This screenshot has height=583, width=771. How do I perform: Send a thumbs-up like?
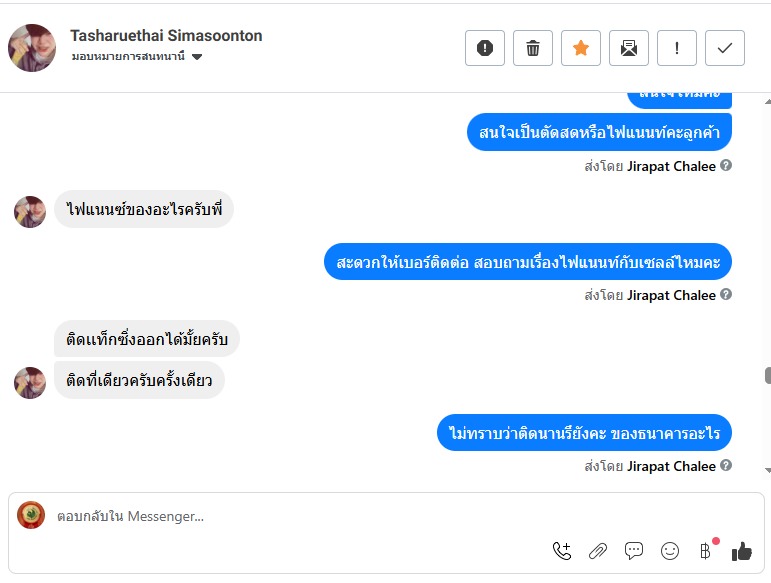tap(741, 550)
